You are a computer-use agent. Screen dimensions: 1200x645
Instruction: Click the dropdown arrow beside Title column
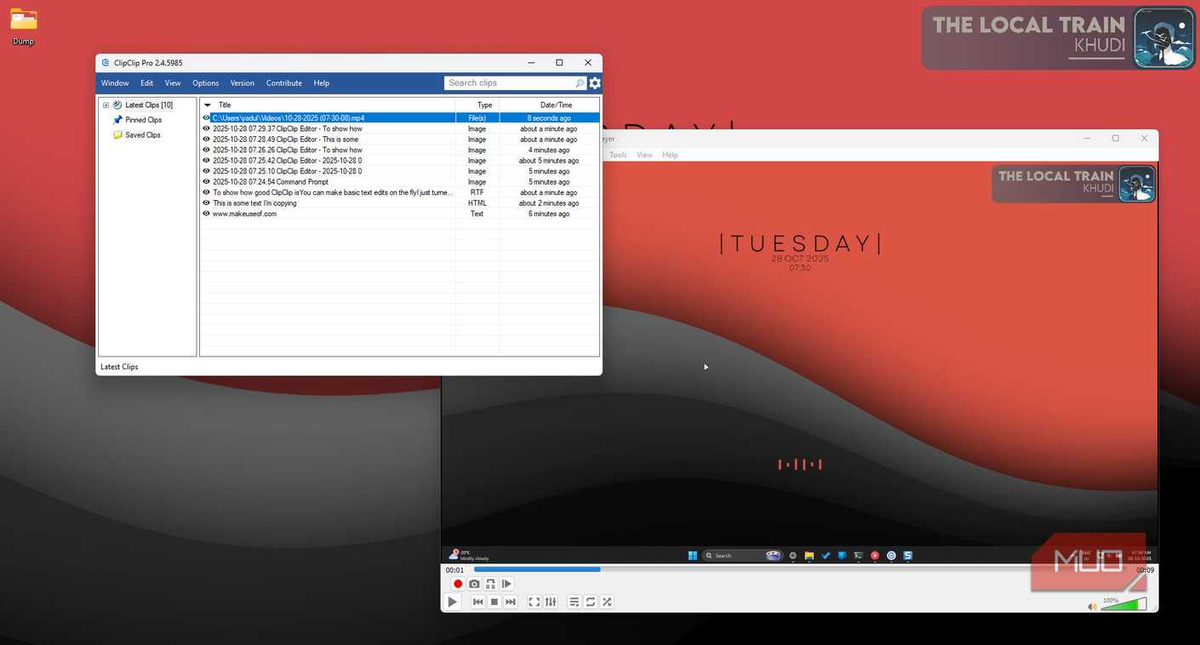(208, 105)
